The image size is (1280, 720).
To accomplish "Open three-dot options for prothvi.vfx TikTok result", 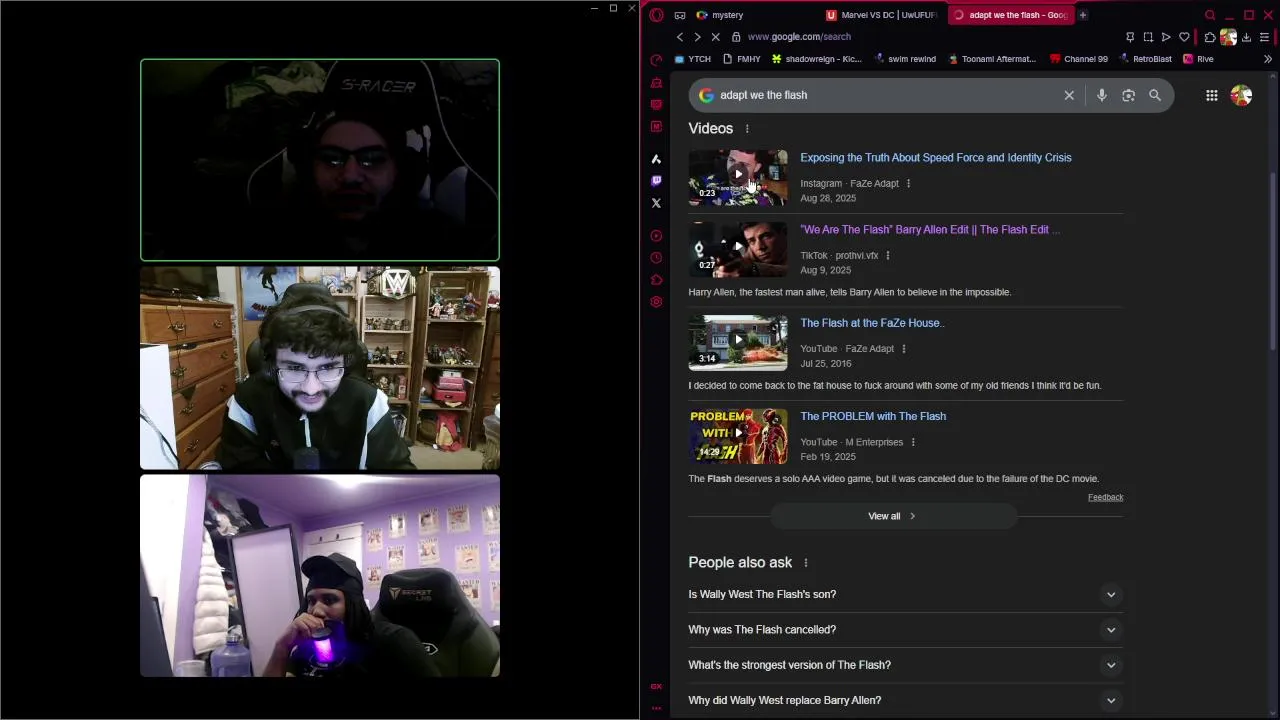I will pyautogui.click(x=887, y=256).
